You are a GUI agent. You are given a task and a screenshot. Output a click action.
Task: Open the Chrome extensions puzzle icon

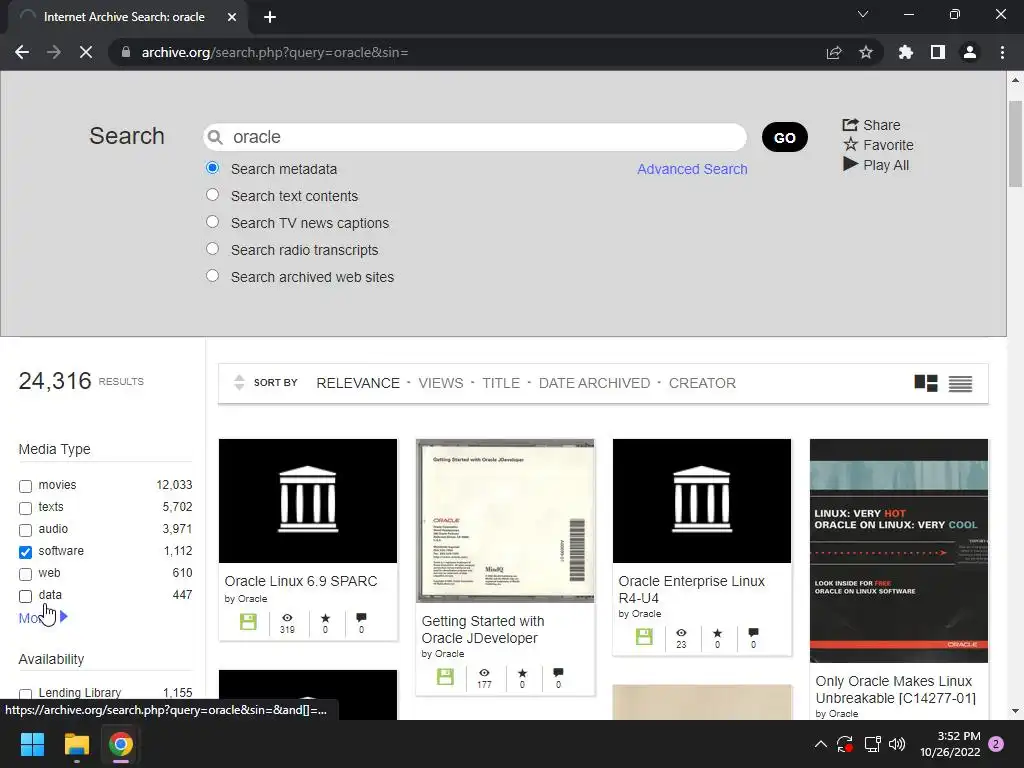pyautogui.click(x=906, y=52)
